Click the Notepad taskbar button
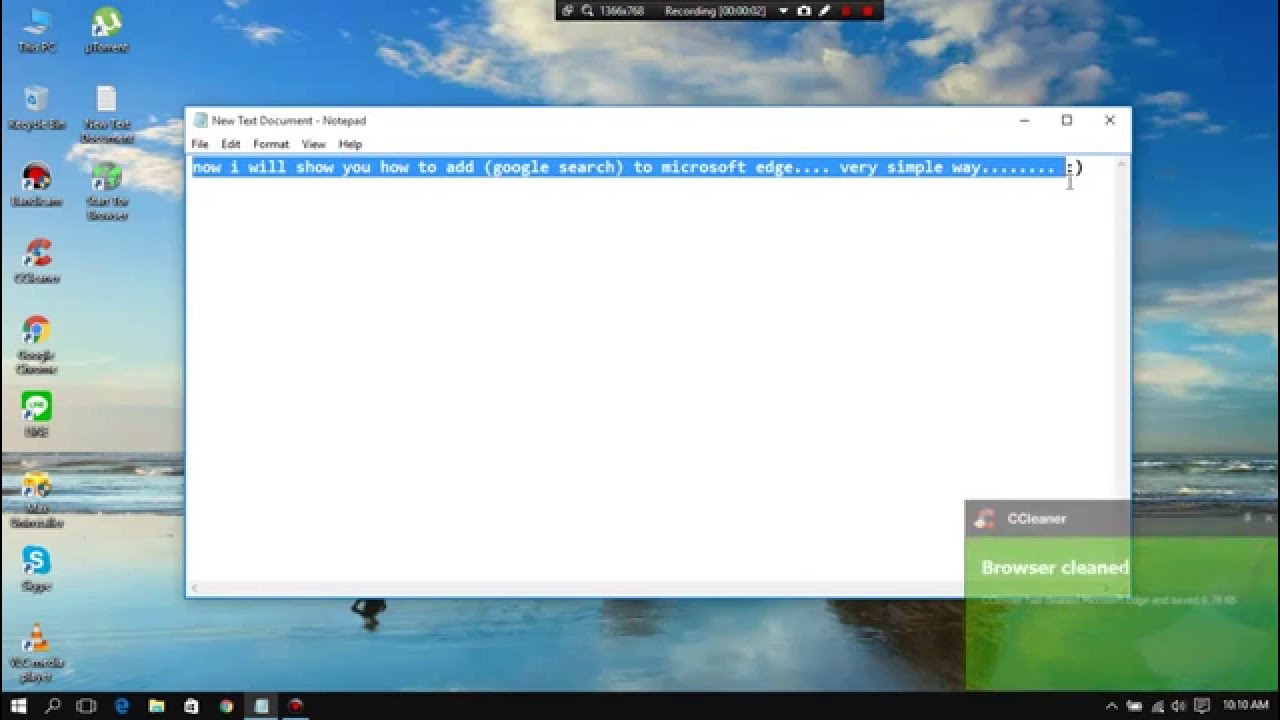 pyautogui.click(x=261, y=706)
